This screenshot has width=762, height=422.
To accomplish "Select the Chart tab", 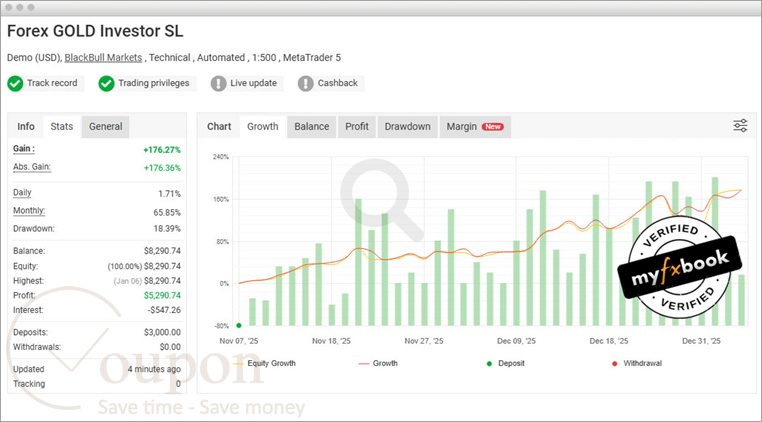I will click(x=219, y=126).
